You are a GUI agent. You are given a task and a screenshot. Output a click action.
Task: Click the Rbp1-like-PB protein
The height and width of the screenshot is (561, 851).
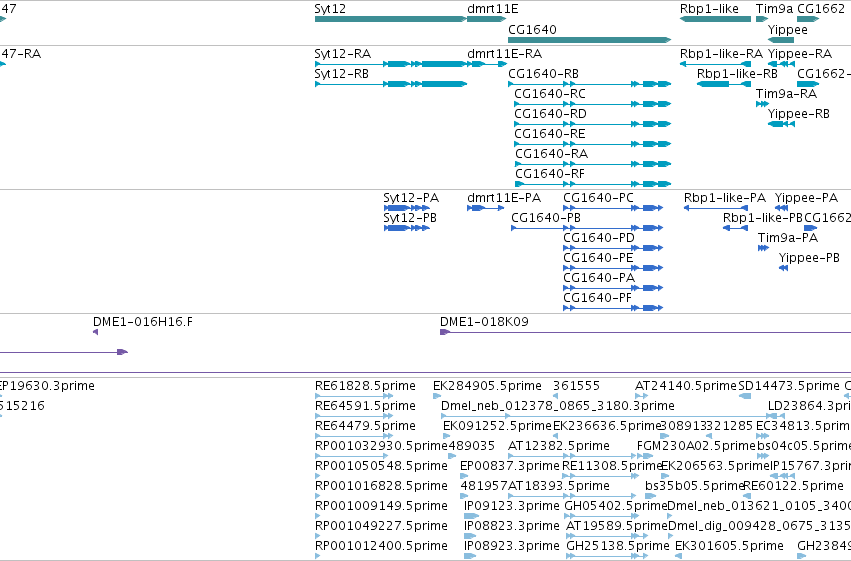click(x=735, y=228)
